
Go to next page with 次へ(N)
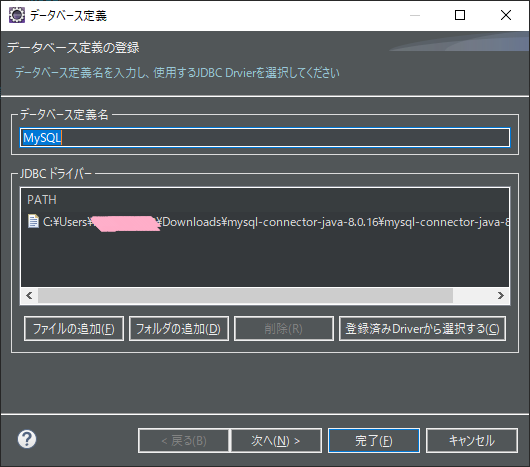pos(276,441)
